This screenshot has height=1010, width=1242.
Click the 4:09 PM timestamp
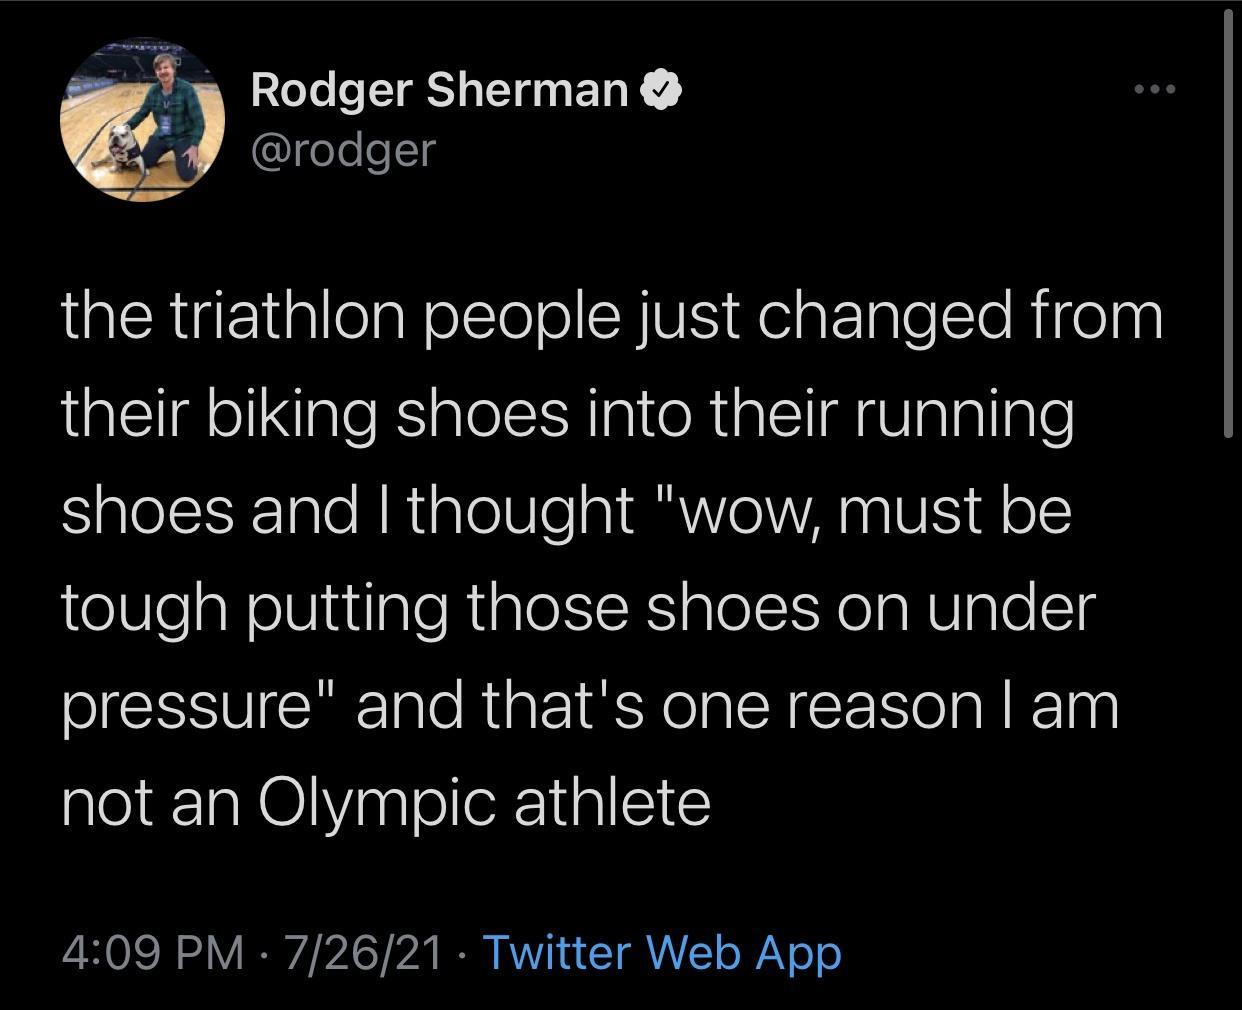tap(152, 952)
